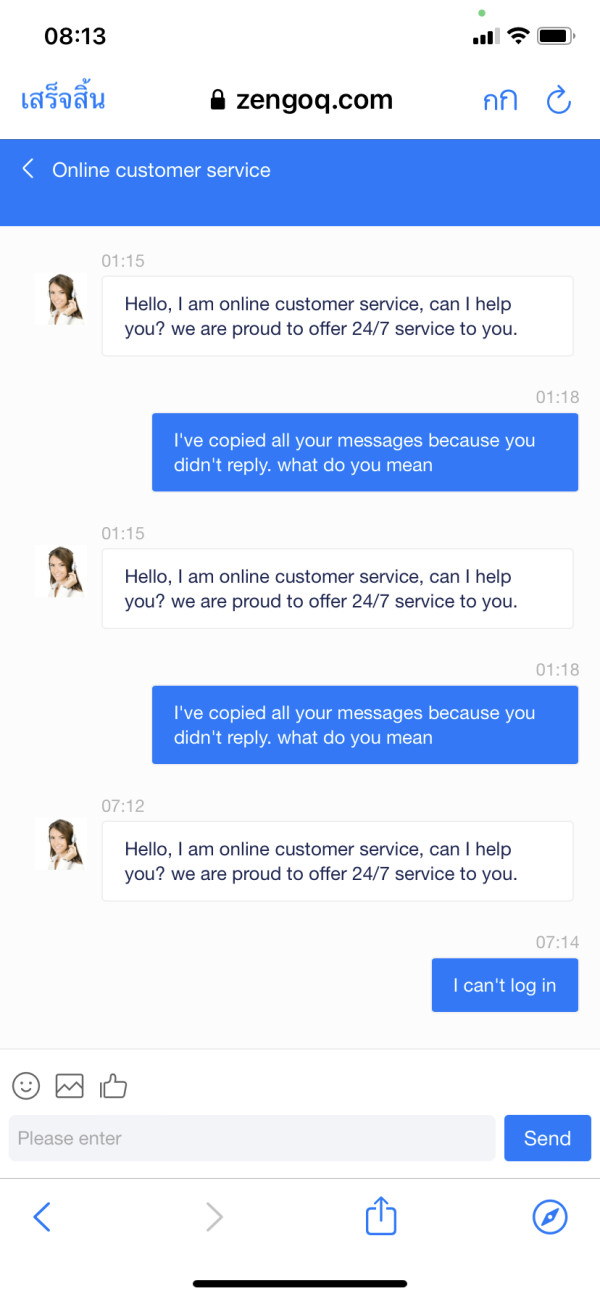
Task: Tap the image upload icon
Action: tap(70, 1085)
